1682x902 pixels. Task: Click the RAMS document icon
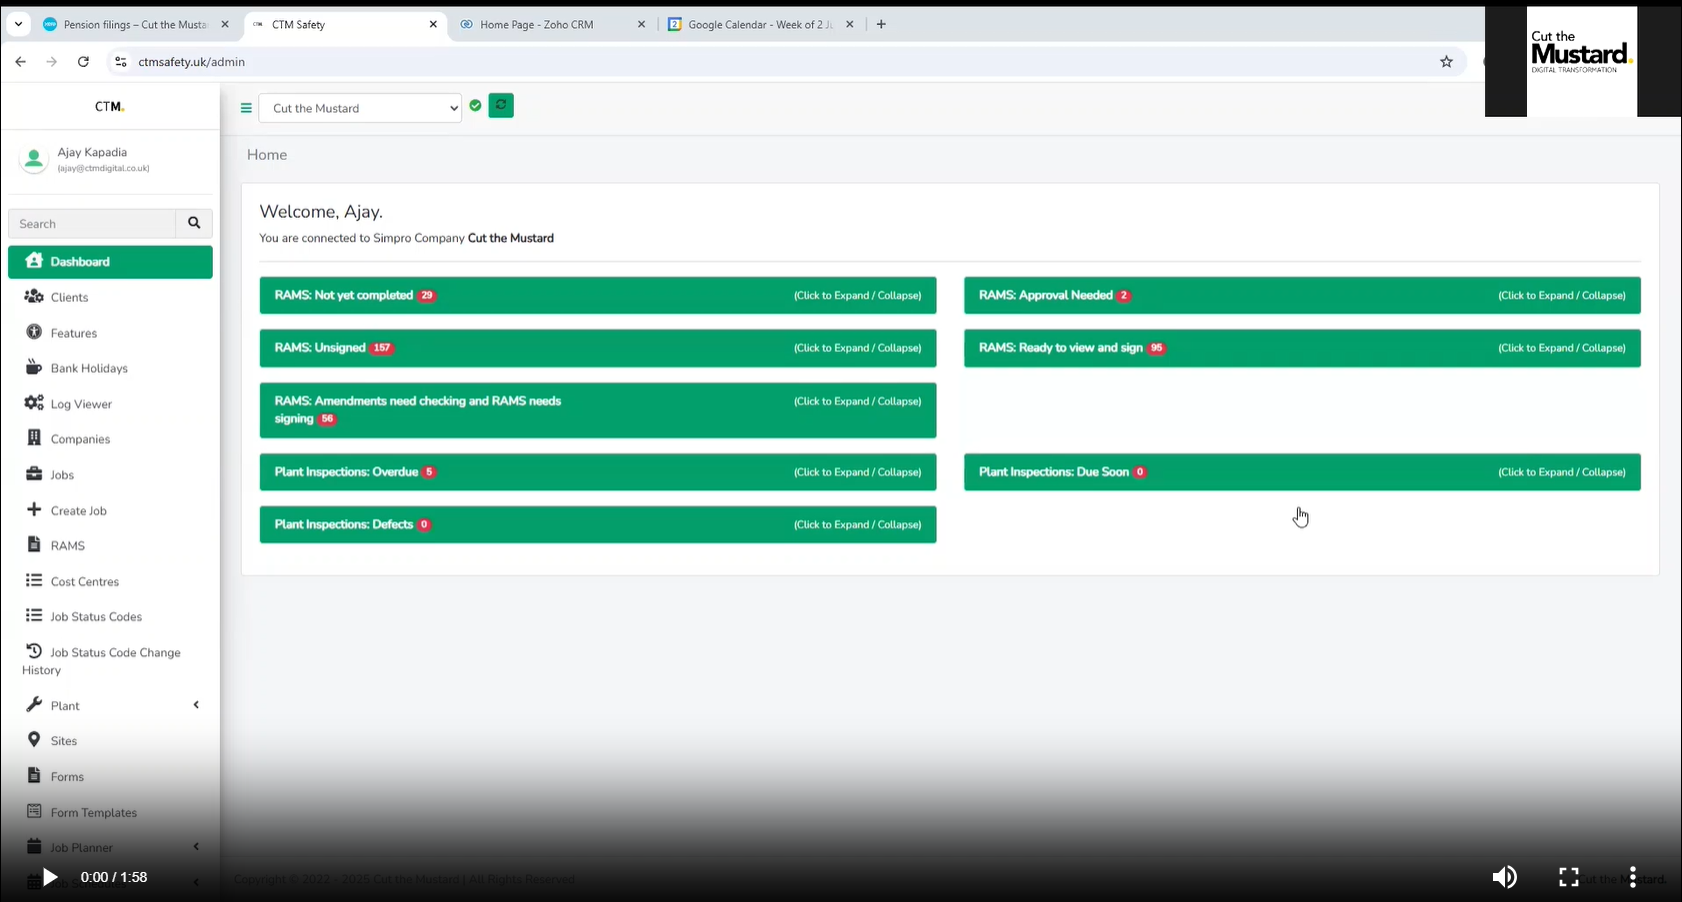34,545
